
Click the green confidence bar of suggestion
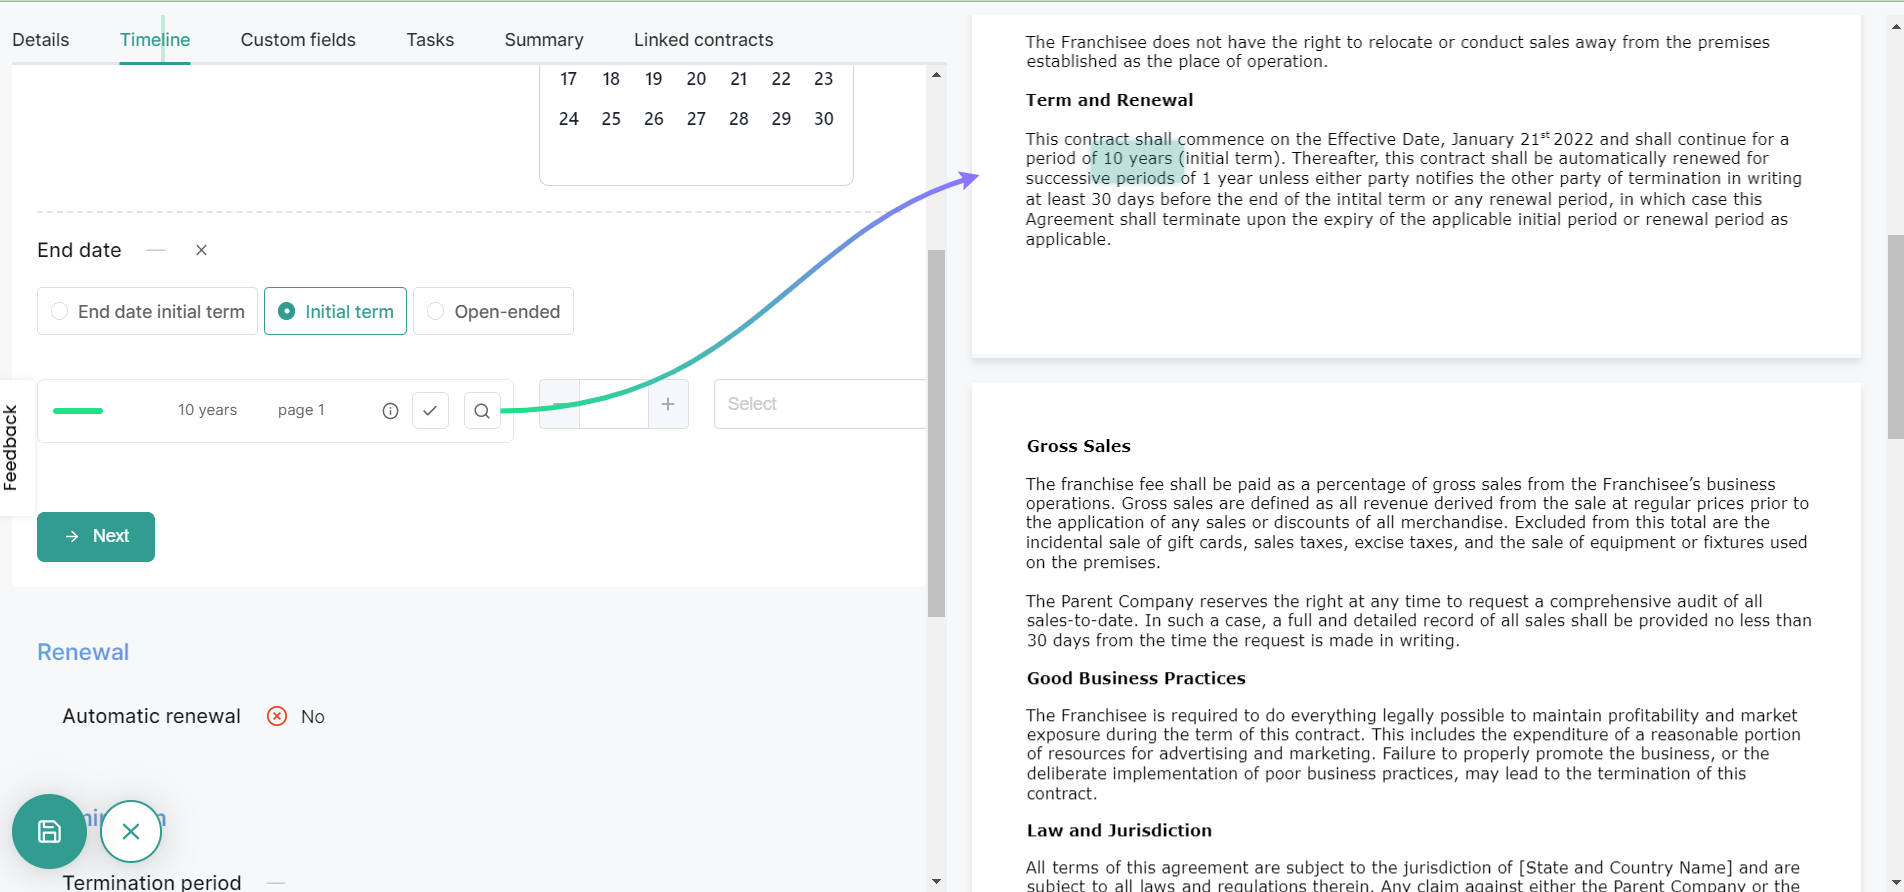[x=78, y=411]
